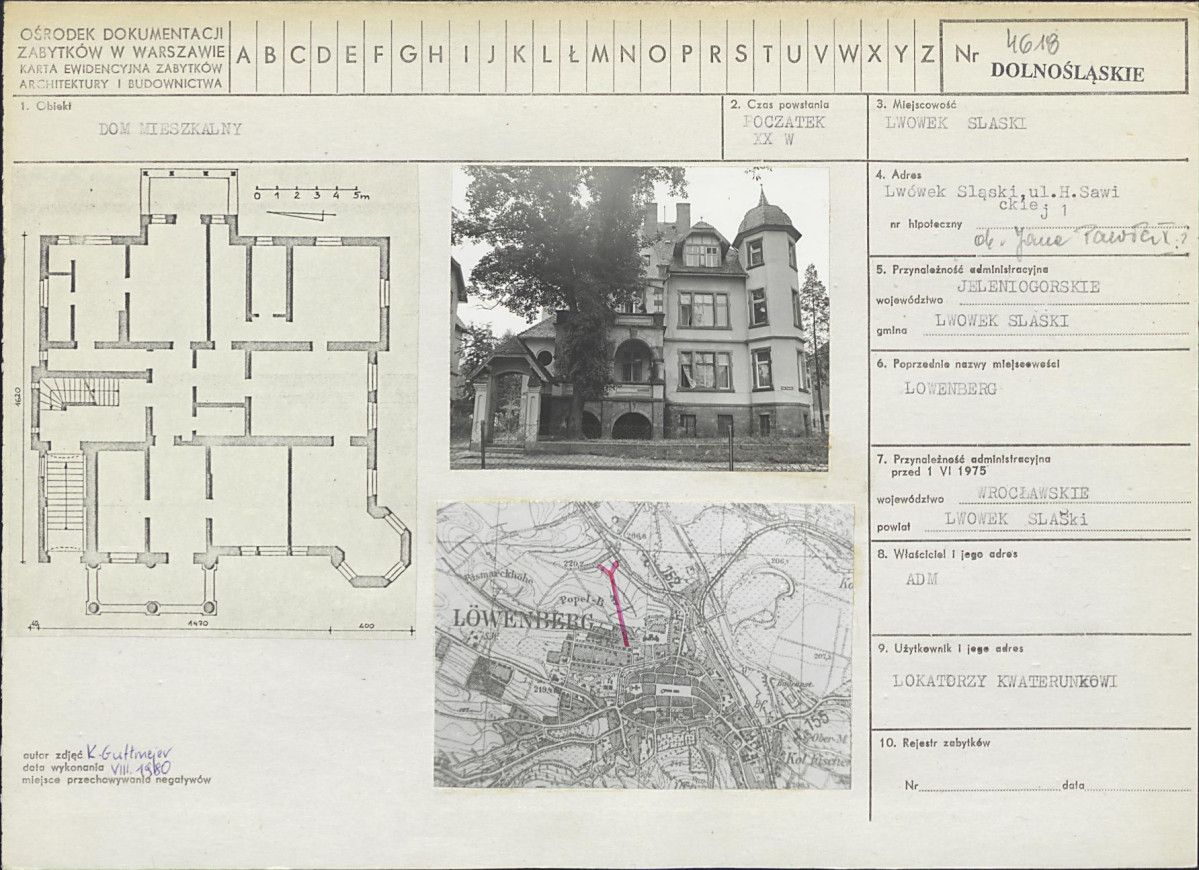Select letter S in the alphabet index
This screenshot has width=1199, height=870.
click(741, 55)
